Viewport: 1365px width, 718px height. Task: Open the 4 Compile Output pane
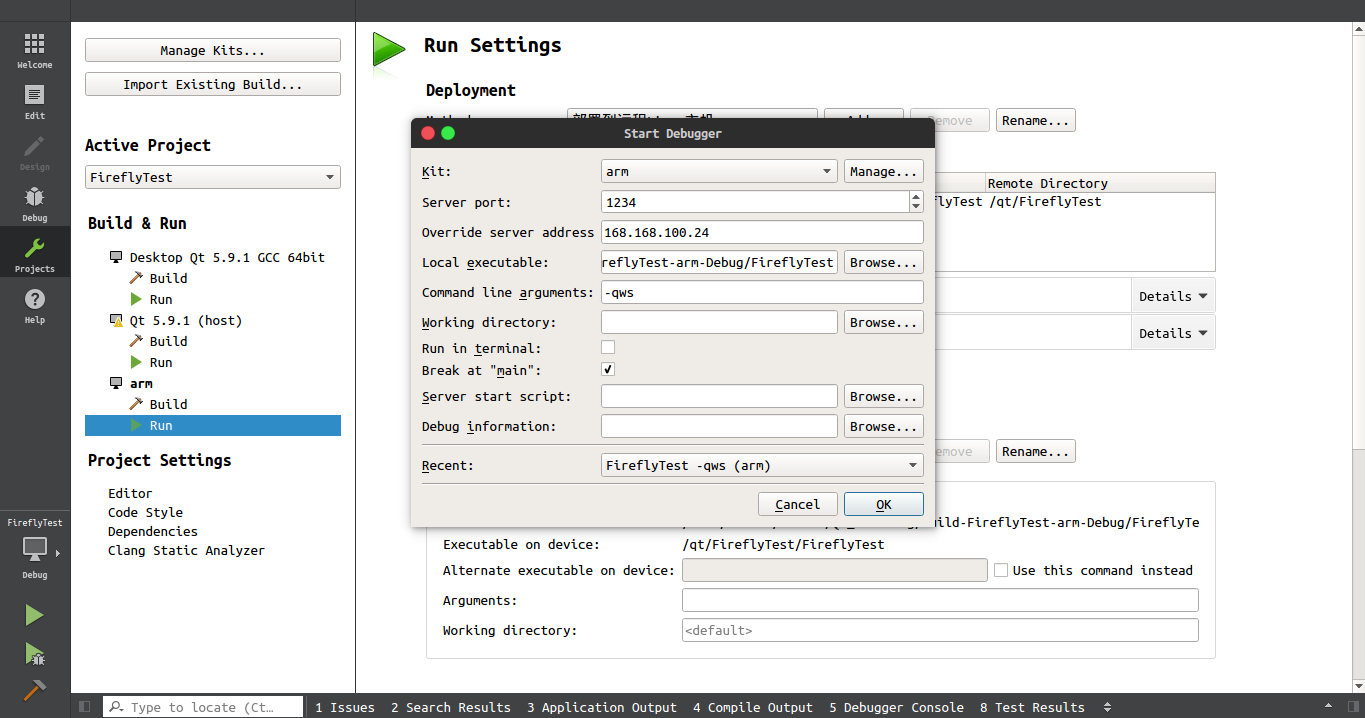click(x=753, y=707)
